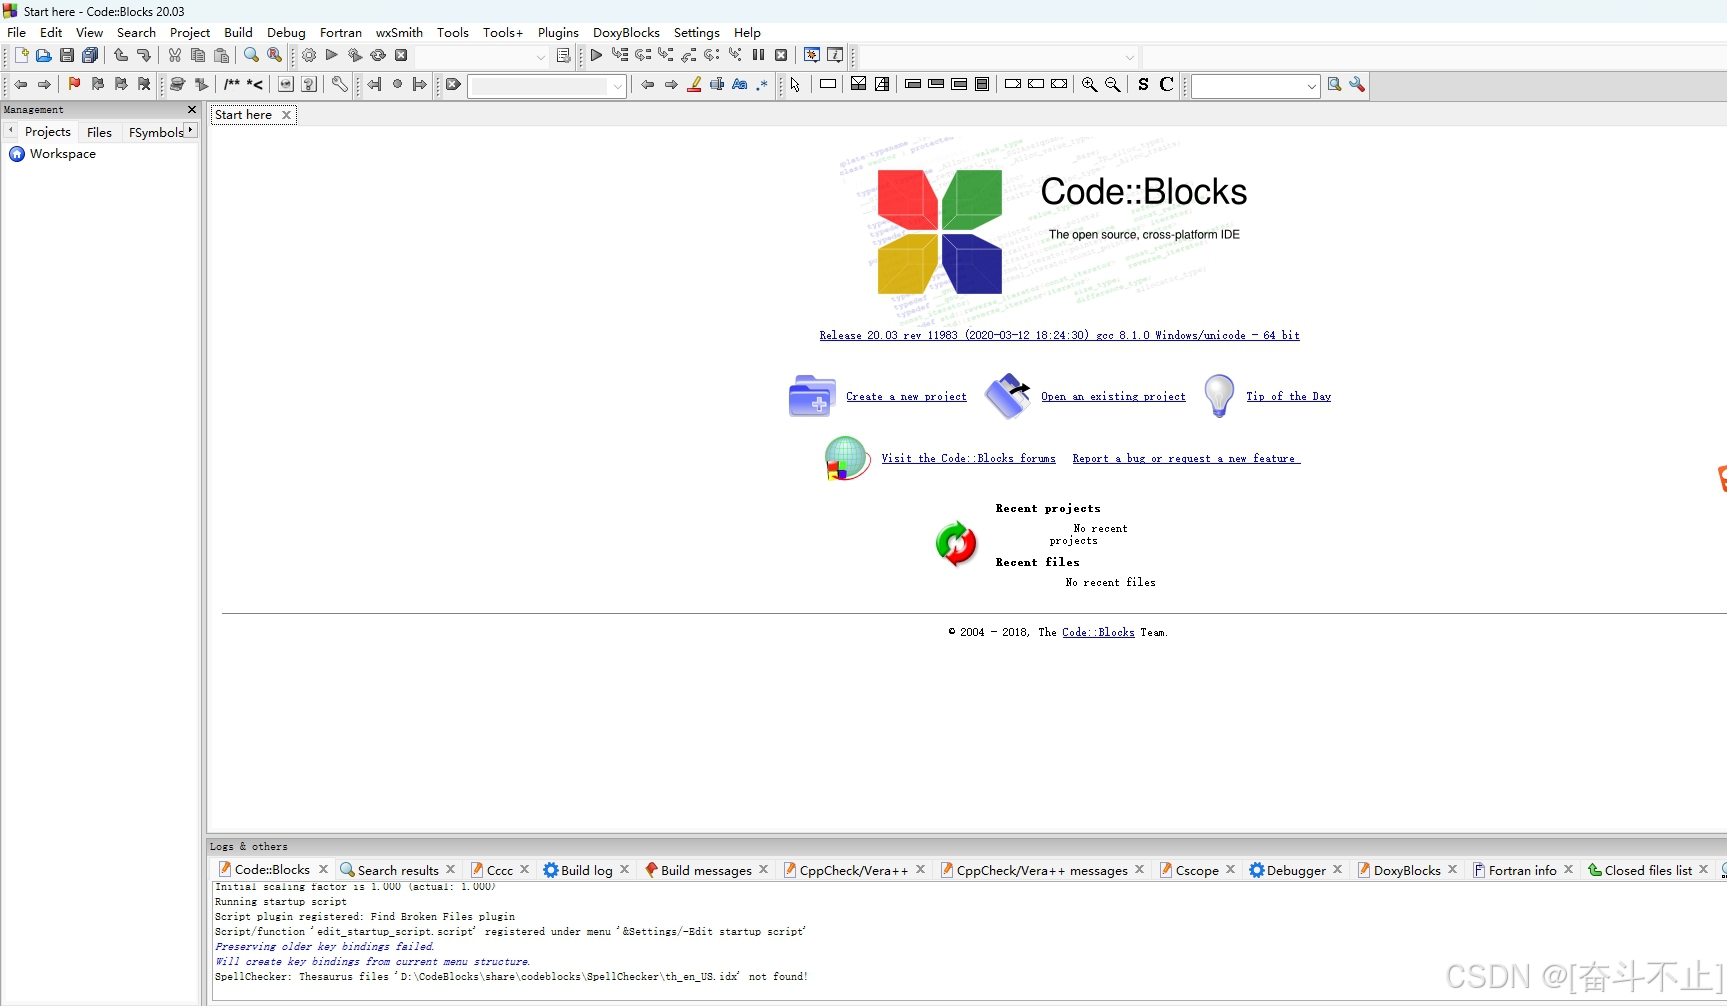Toggle Selected text search option
1727x1006 pixels.
(717, 85)
